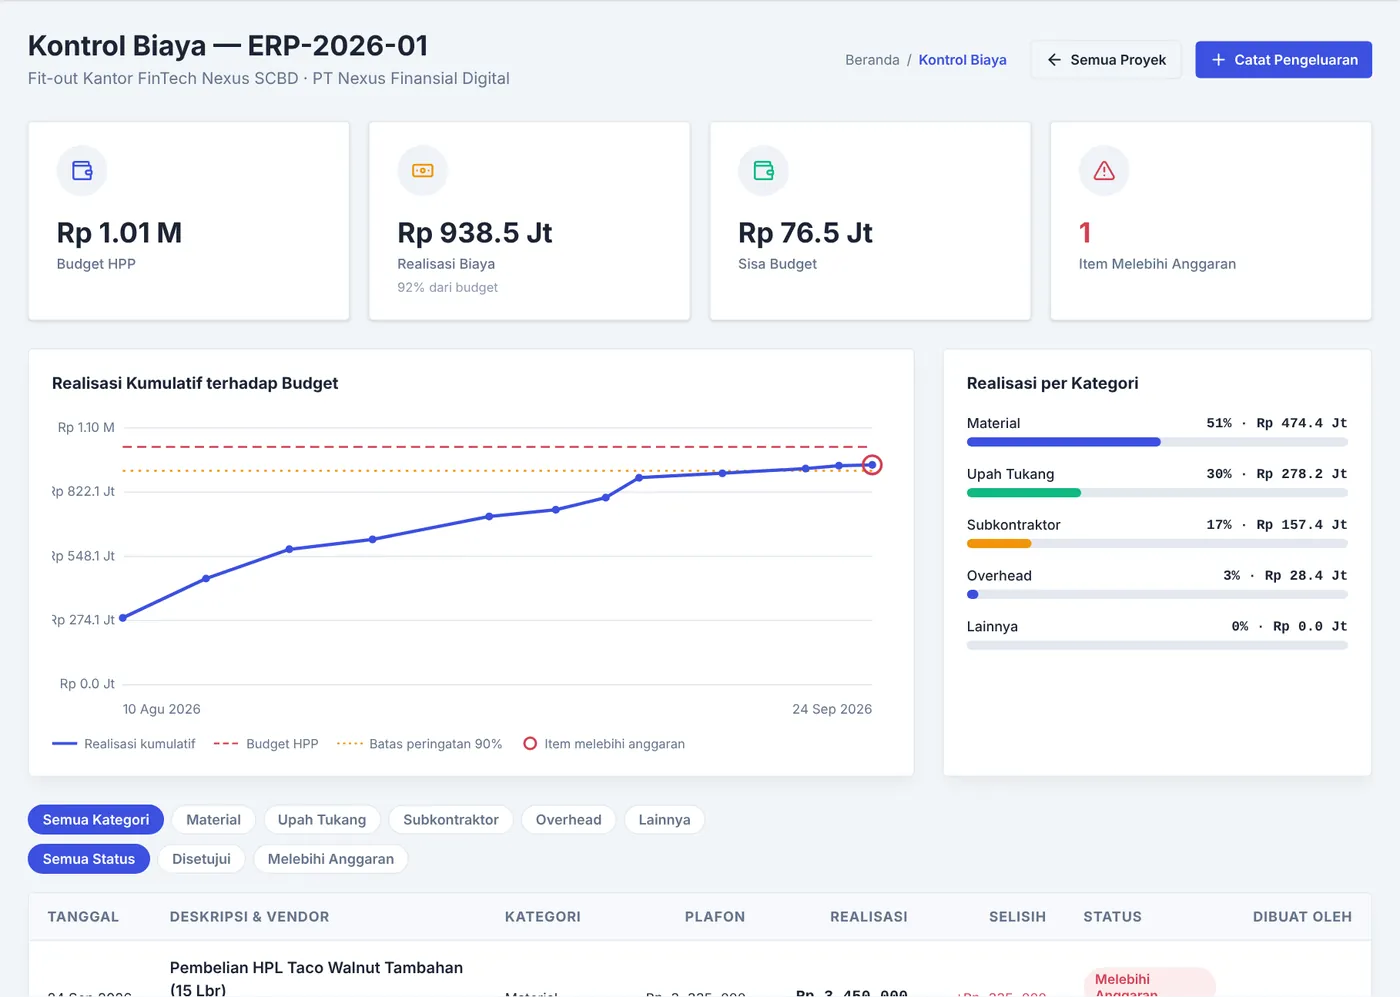
Task: Click the plus icon in Catat Pengeluaran
Action: [1218, 60]
